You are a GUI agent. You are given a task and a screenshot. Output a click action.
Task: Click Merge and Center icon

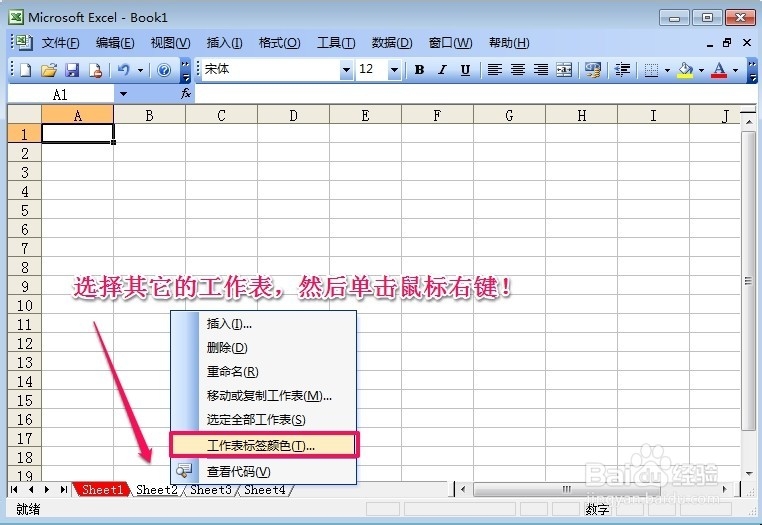564,70
